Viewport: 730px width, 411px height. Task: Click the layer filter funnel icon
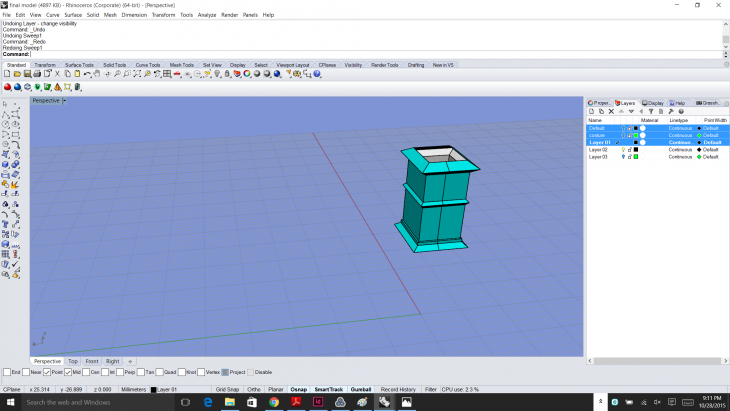pos(651,111)
